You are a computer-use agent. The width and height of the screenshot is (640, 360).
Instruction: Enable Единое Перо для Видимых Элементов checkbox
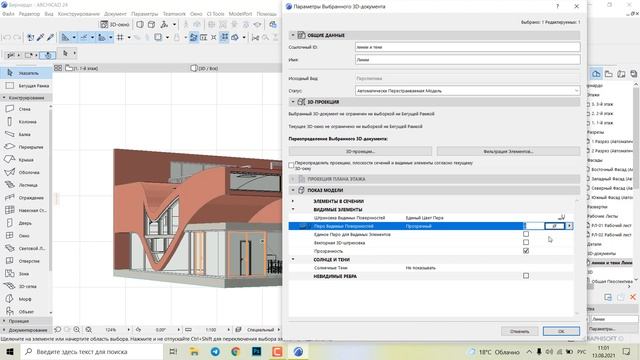click(526, 234)
